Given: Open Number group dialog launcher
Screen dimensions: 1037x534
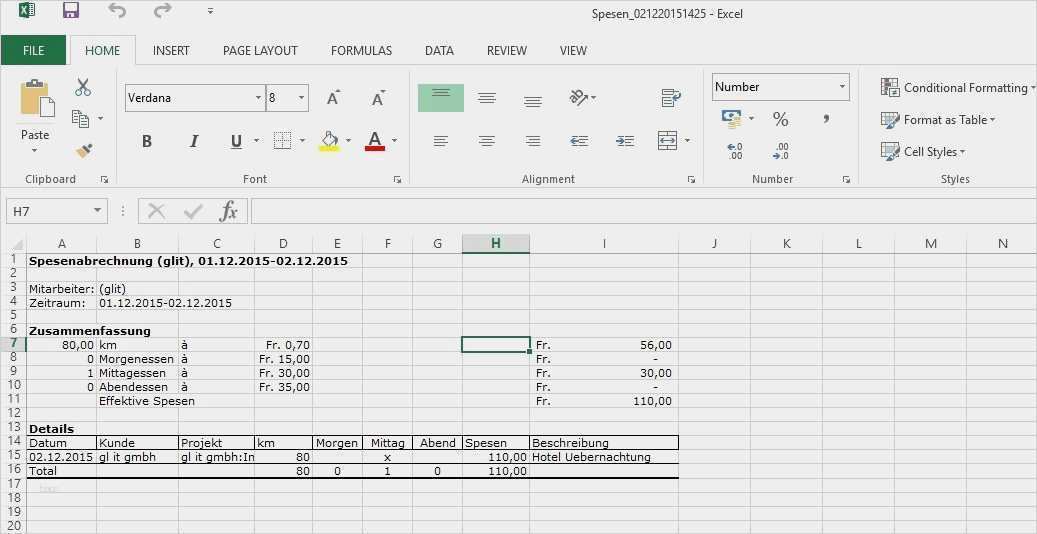Looking at the screenshot, I should [846, 179].
